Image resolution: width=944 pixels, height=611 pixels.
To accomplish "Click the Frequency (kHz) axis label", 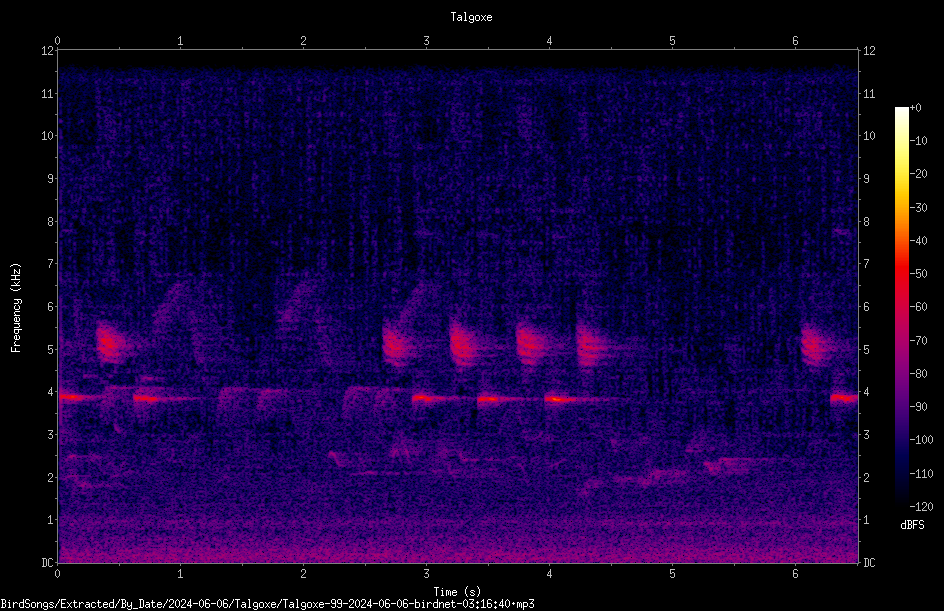I will point(16,308).
